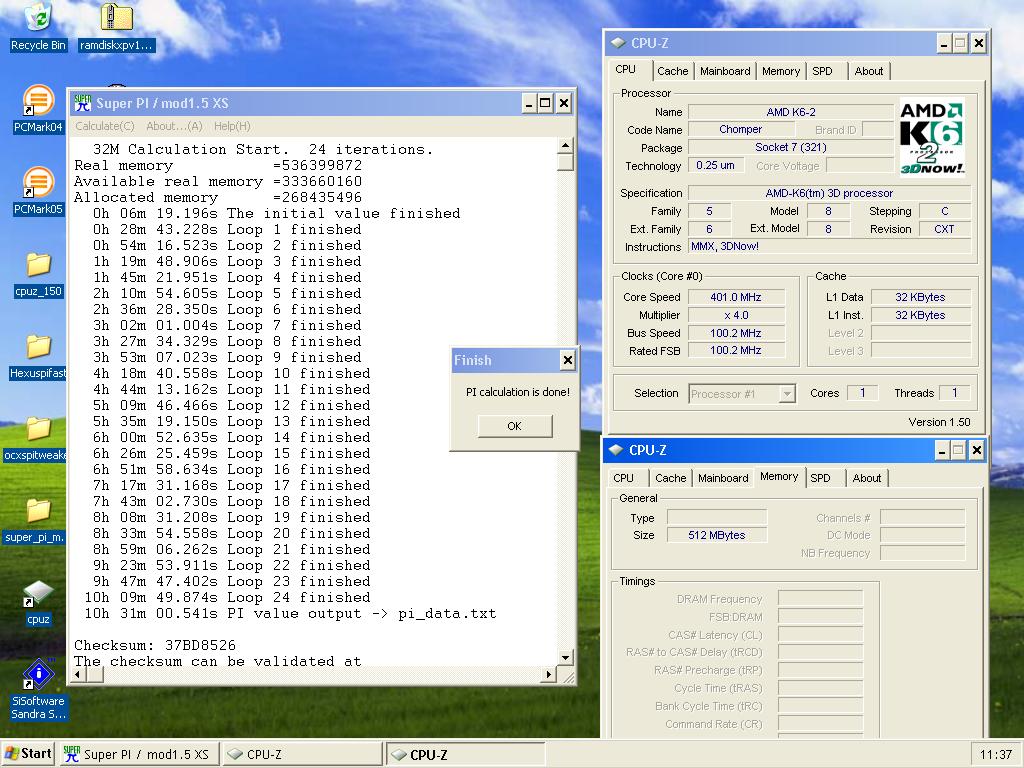Viewport: 1024px width, 768px height.
Task: Expand the Processor #1 selection dropdown
Action: tap(787, 394)
